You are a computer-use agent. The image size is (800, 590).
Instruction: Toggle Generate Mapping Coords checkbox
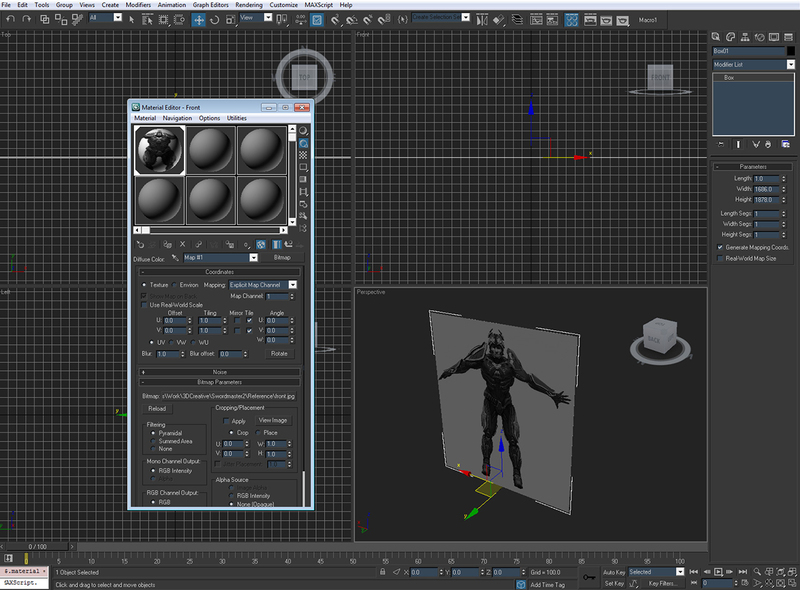(720, 247)
